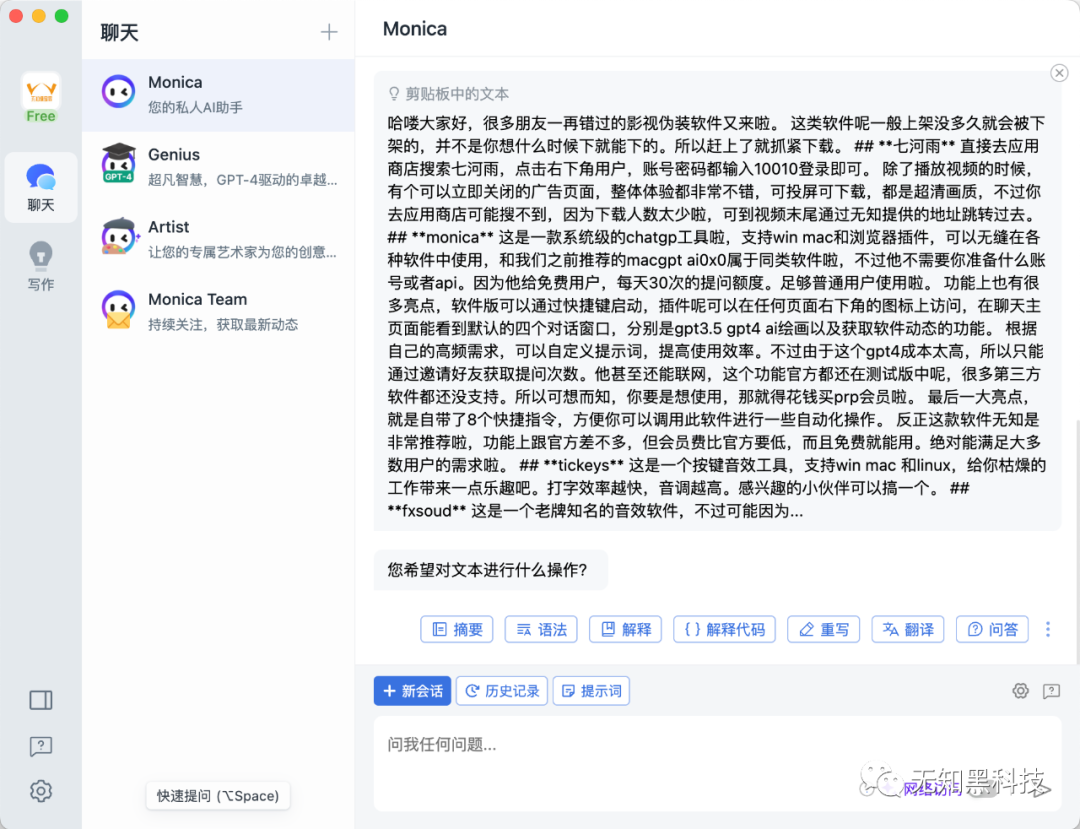
Task: Open 历史记录 history
Action: [x=502, y=691]
